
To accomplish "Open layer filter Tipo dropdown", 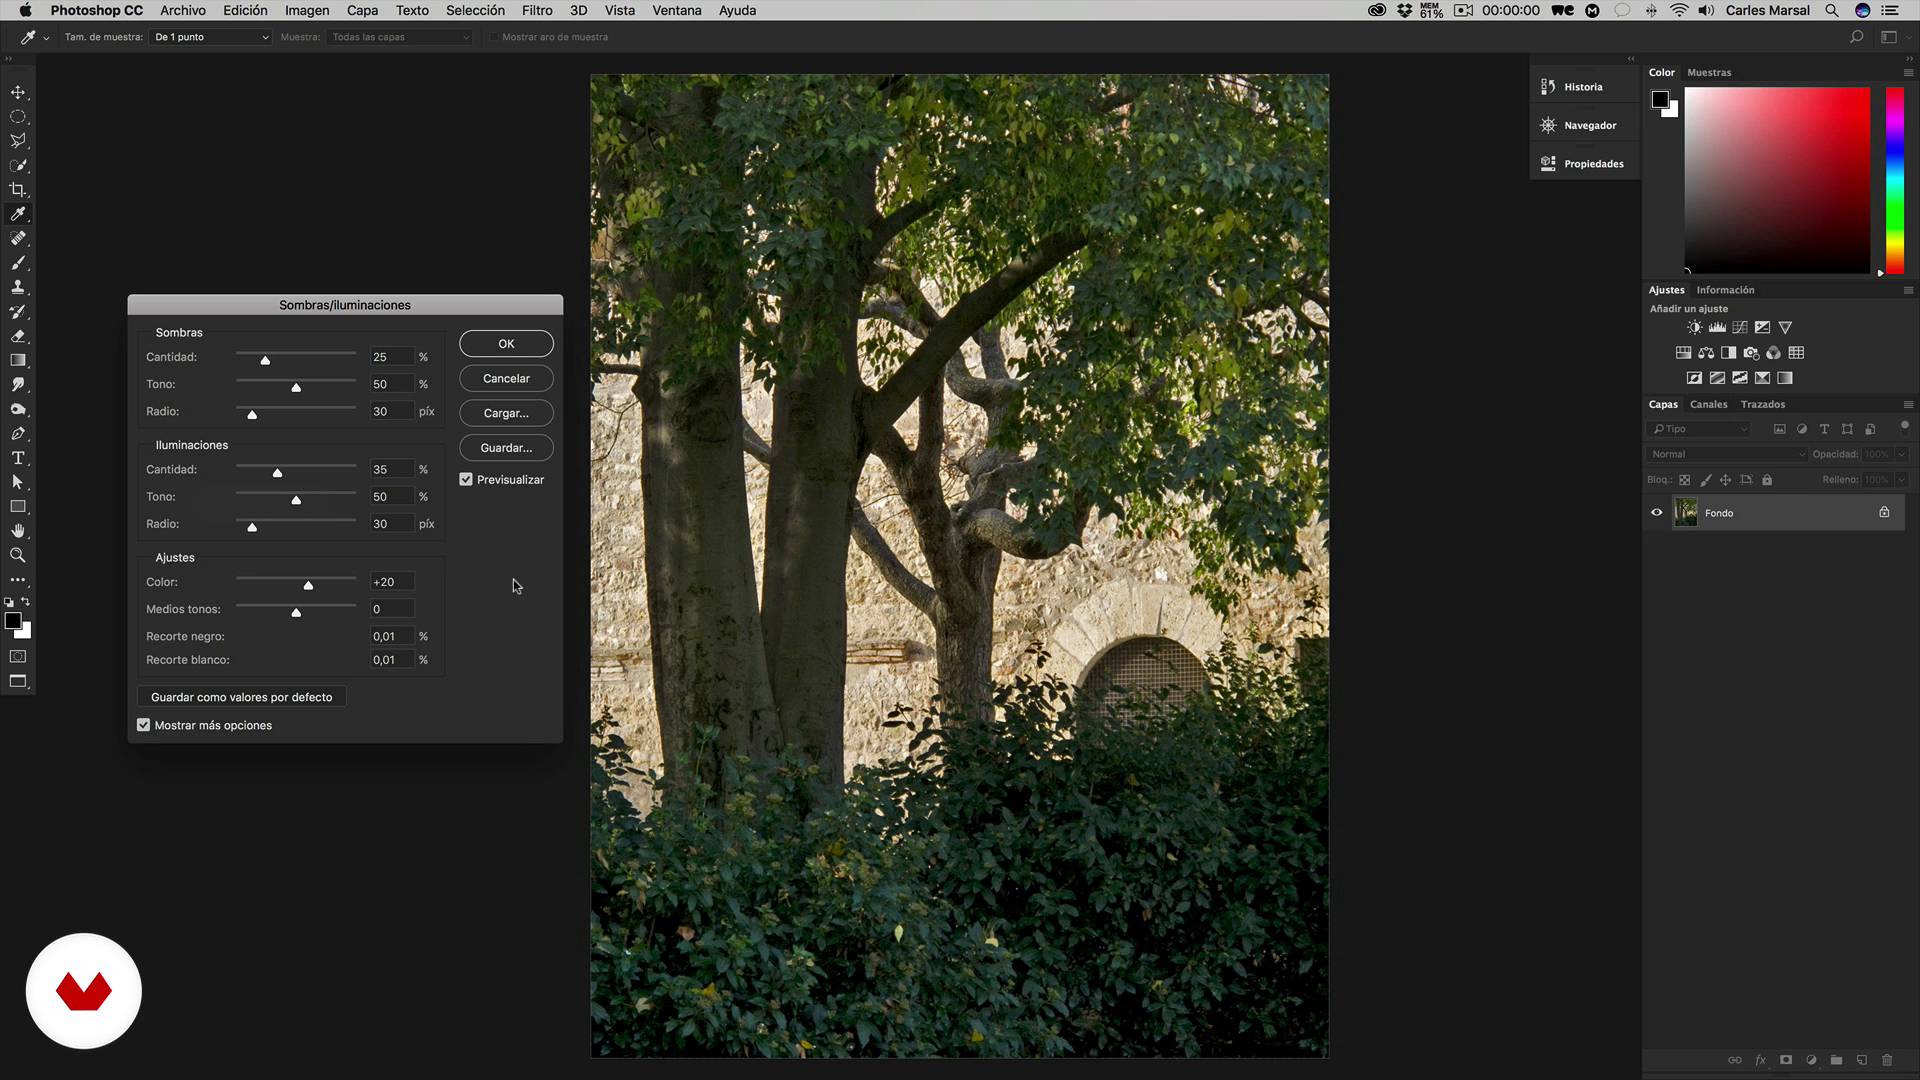I will [x=1700, y=429].
